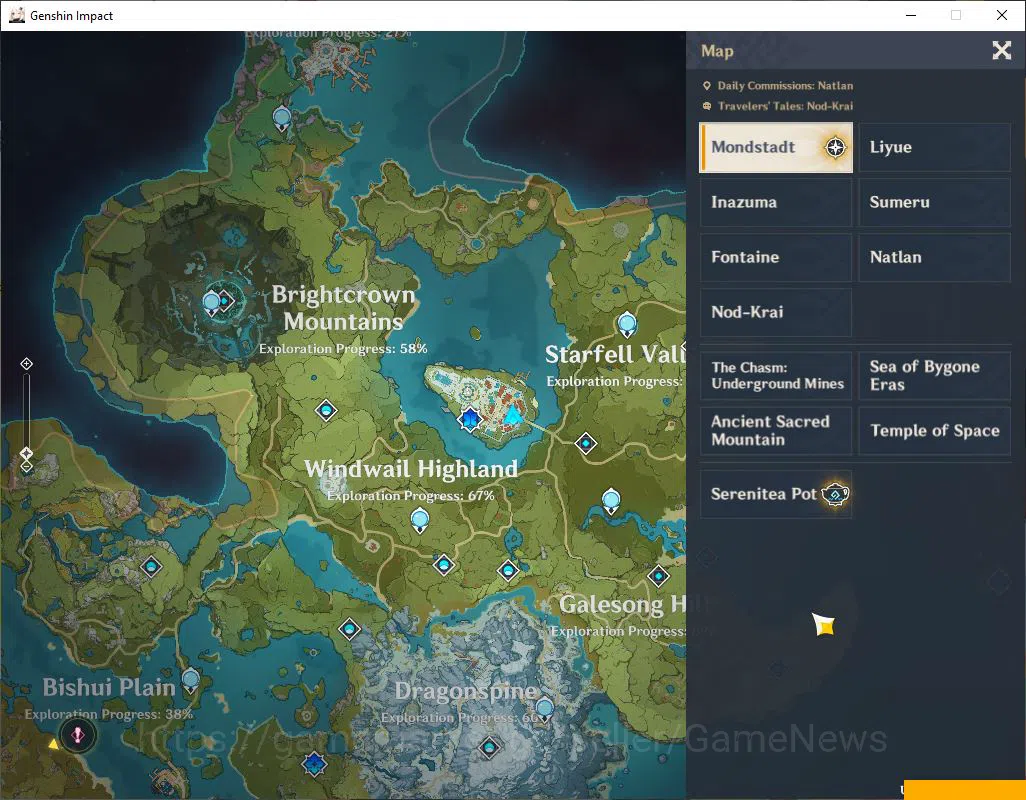Click the yellow triangle beside the quest marker
This screenshot has width=1026, height=800.
(53, 744)
